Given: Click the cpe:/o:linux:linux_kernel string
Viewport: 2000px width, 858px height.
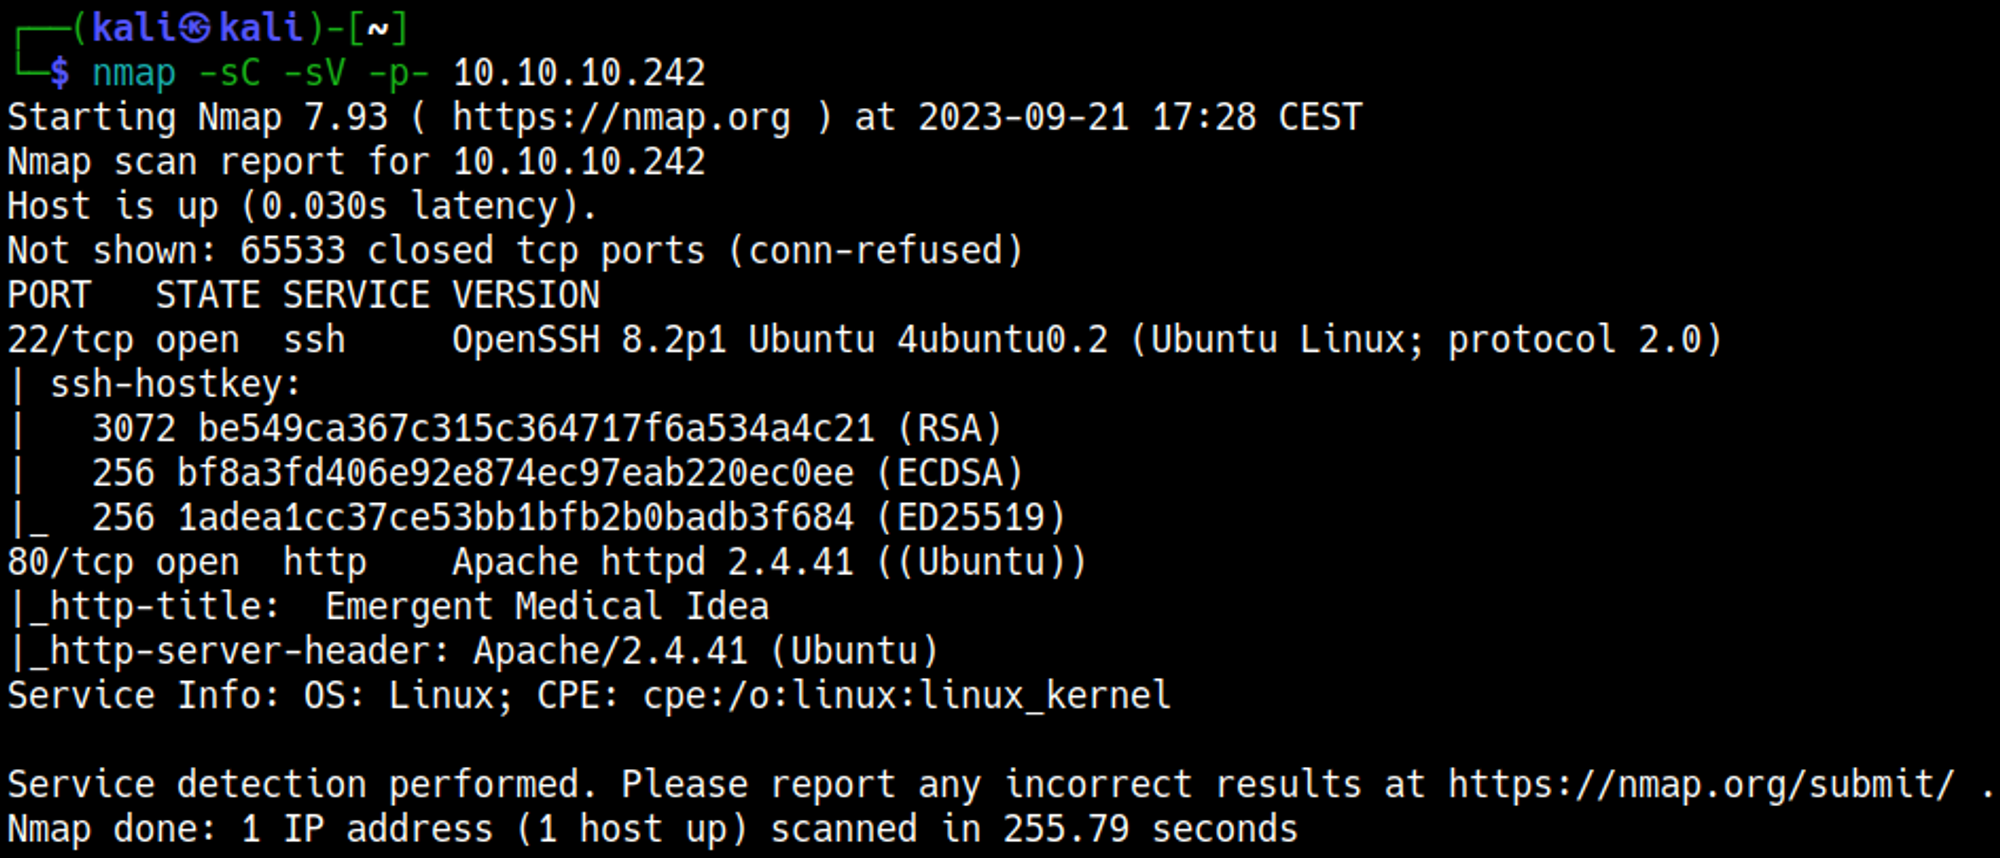Looking at the screenshot, I should coord(906,696).
